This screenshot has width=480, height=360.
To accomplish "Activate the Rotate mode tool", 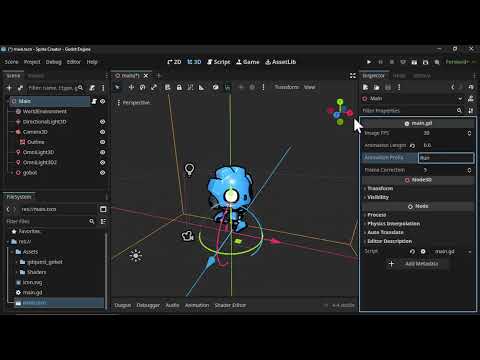I will point(142,87).
